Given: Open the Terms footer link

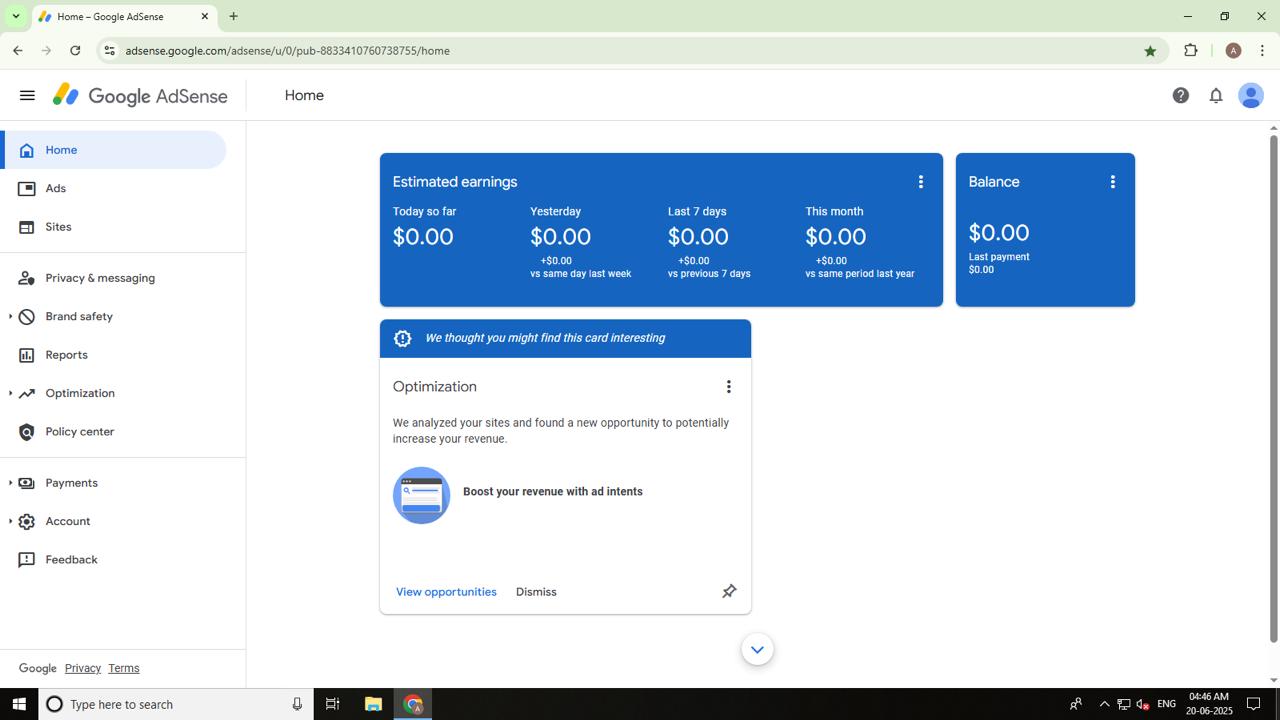Looking at the screenshot, I should coord(124,668).
